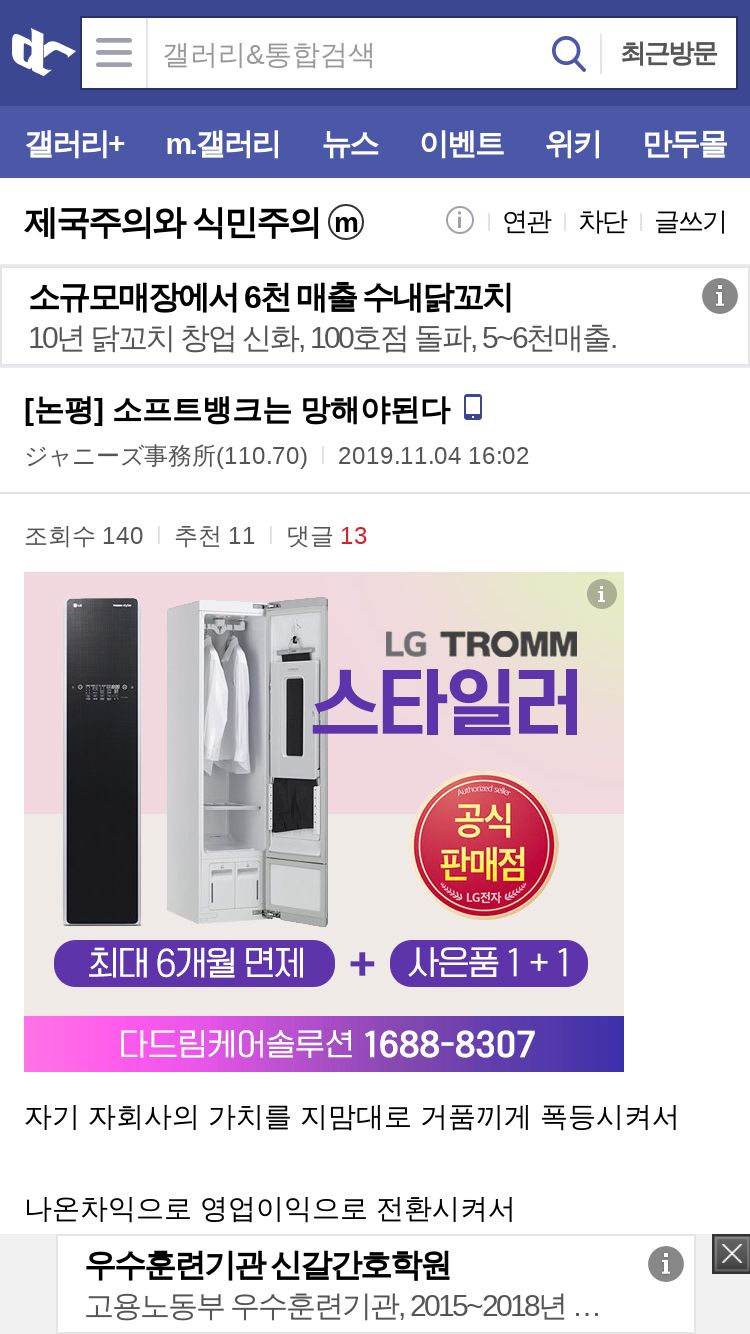Tap the info icon on chicken skewer ad
This screenshot has width=750, height=1334.
coord(719,296)
